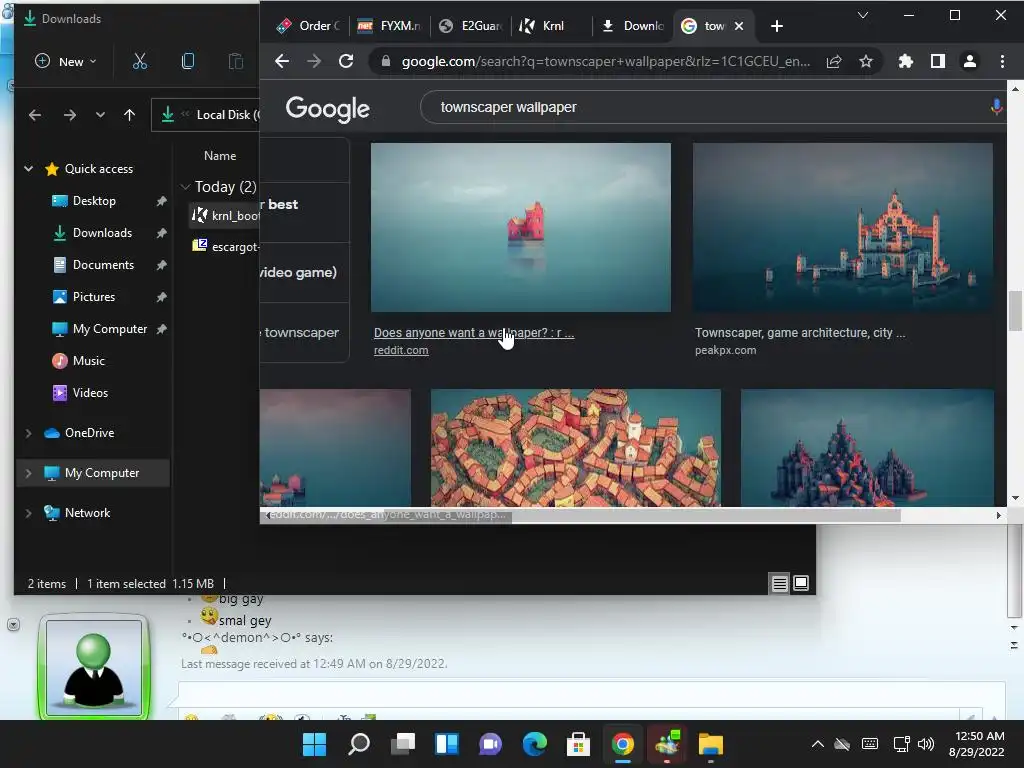Screen dimensions: 1024x768
Task: Click voice search microphone icon
Action: [997, 107]
